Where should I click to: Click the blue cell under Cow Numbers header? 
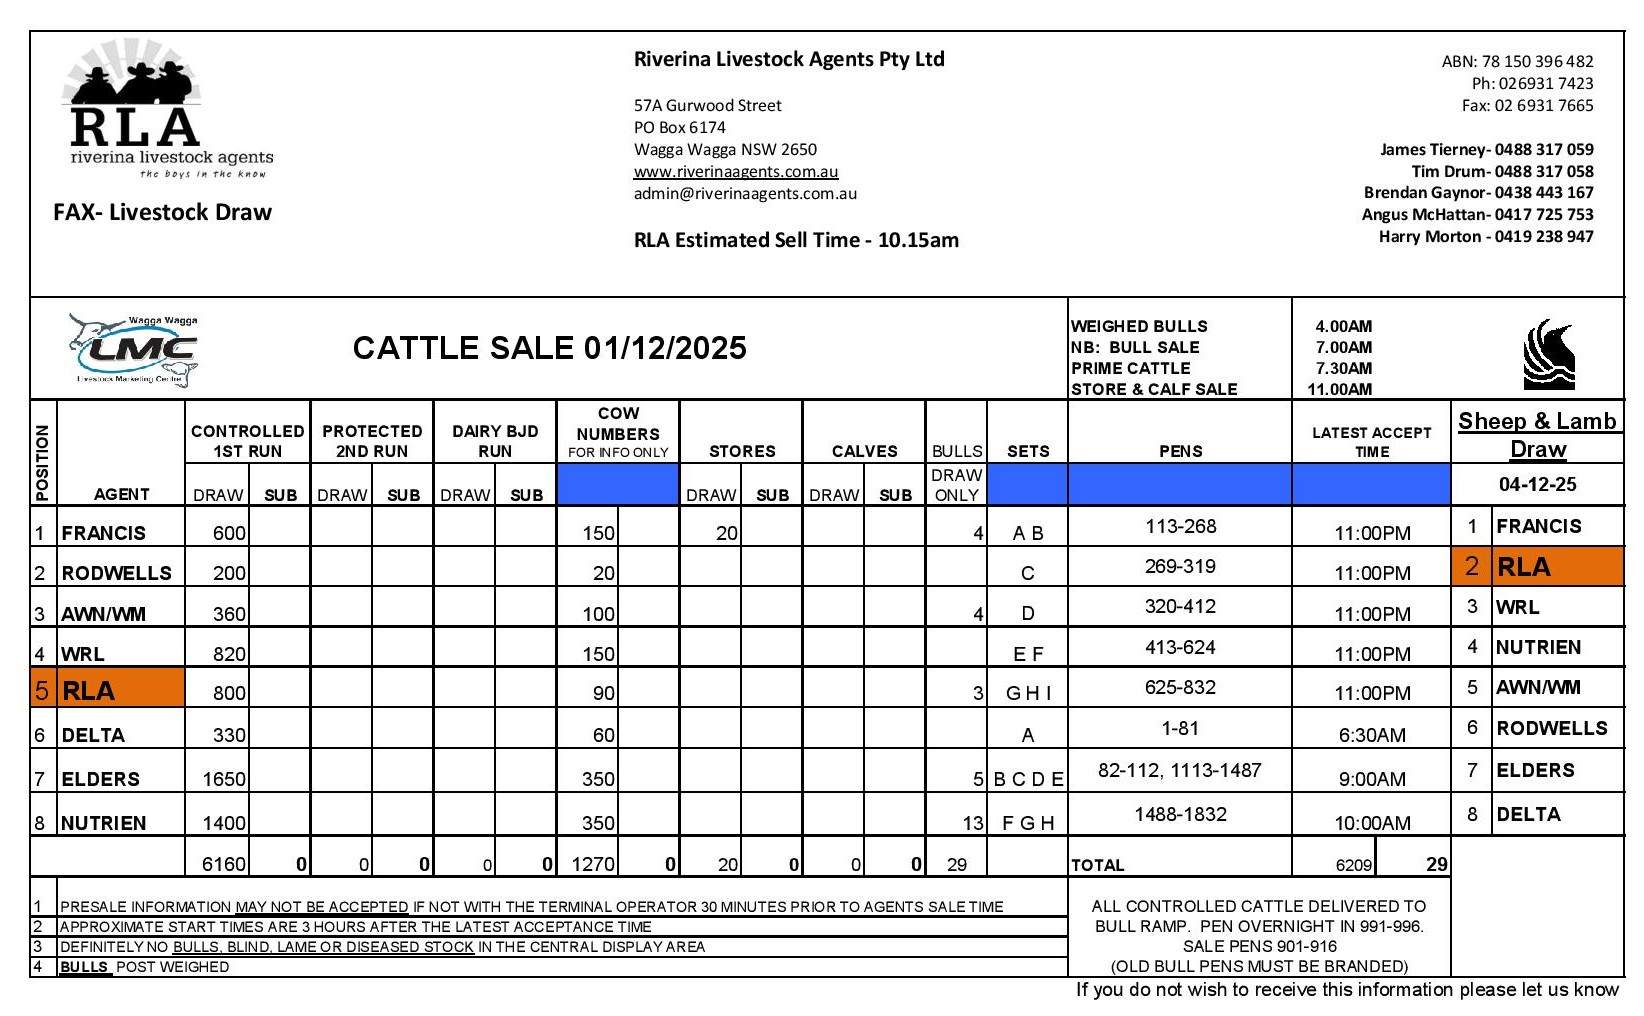(x=617, y=484)
